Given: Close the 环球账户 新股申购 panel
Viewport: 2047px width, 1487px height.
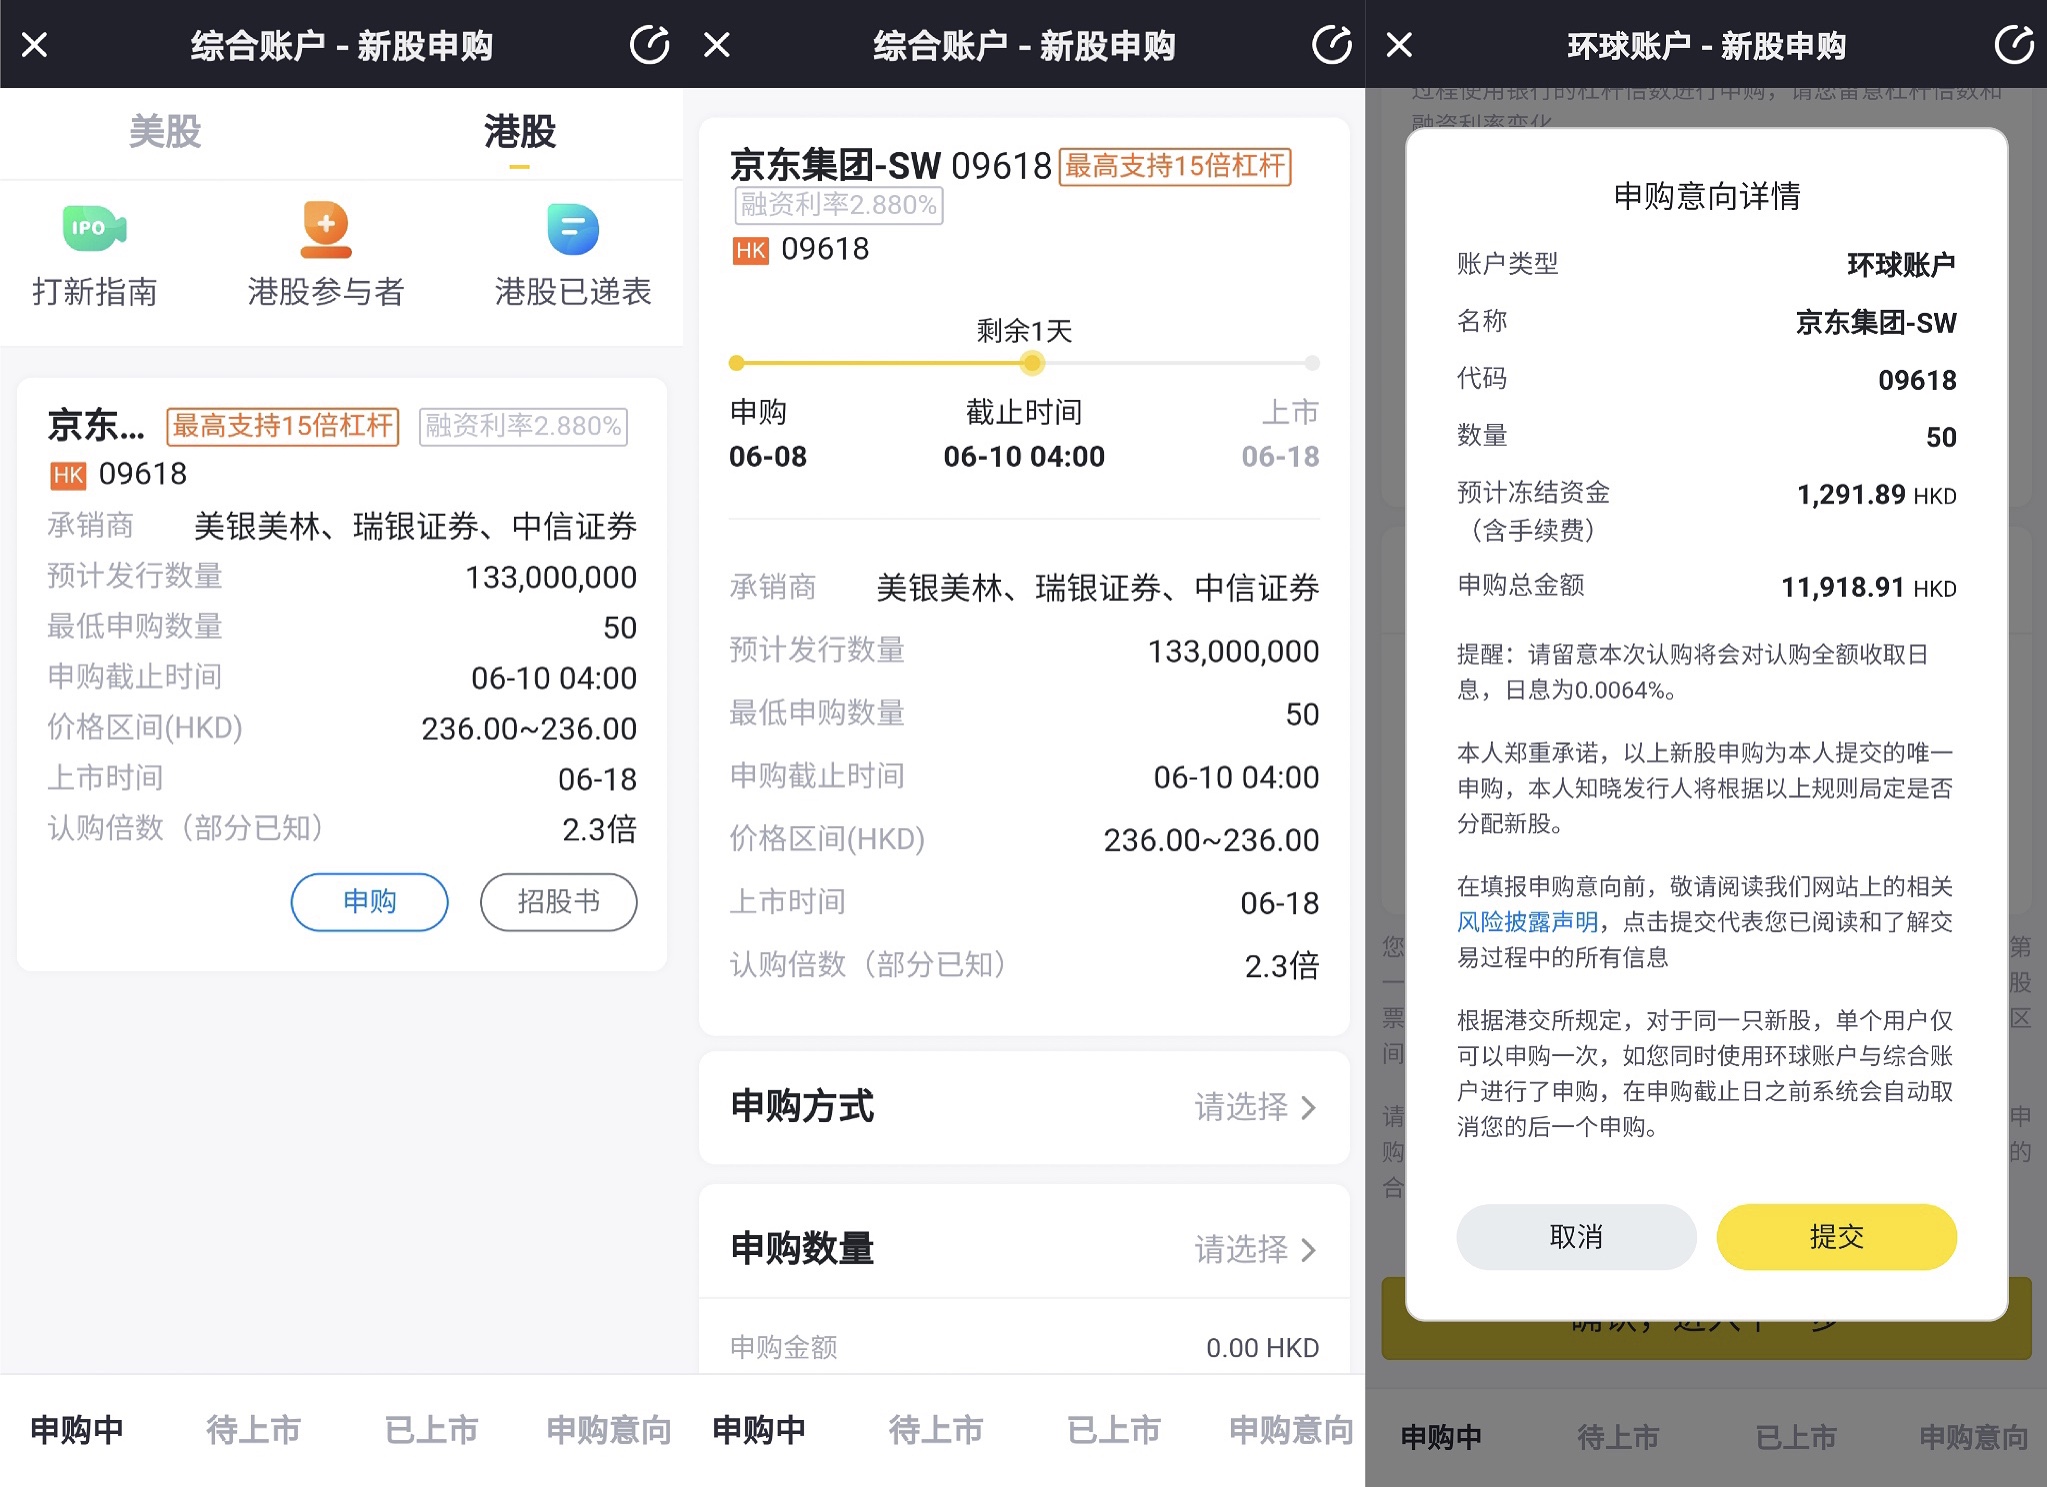Looking at the screenshot, I should click(x=1399, y=45).
